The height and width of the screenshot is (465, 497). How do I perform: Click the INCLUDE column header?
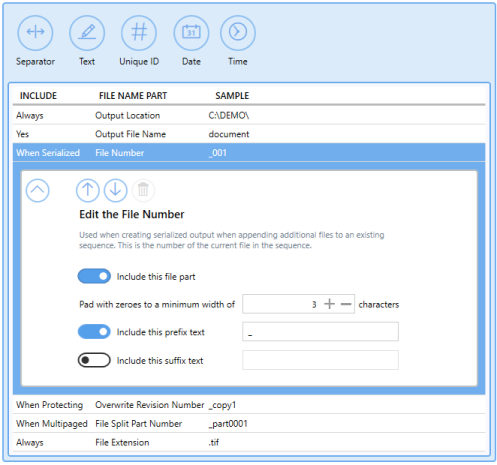(x=38, y=96)
